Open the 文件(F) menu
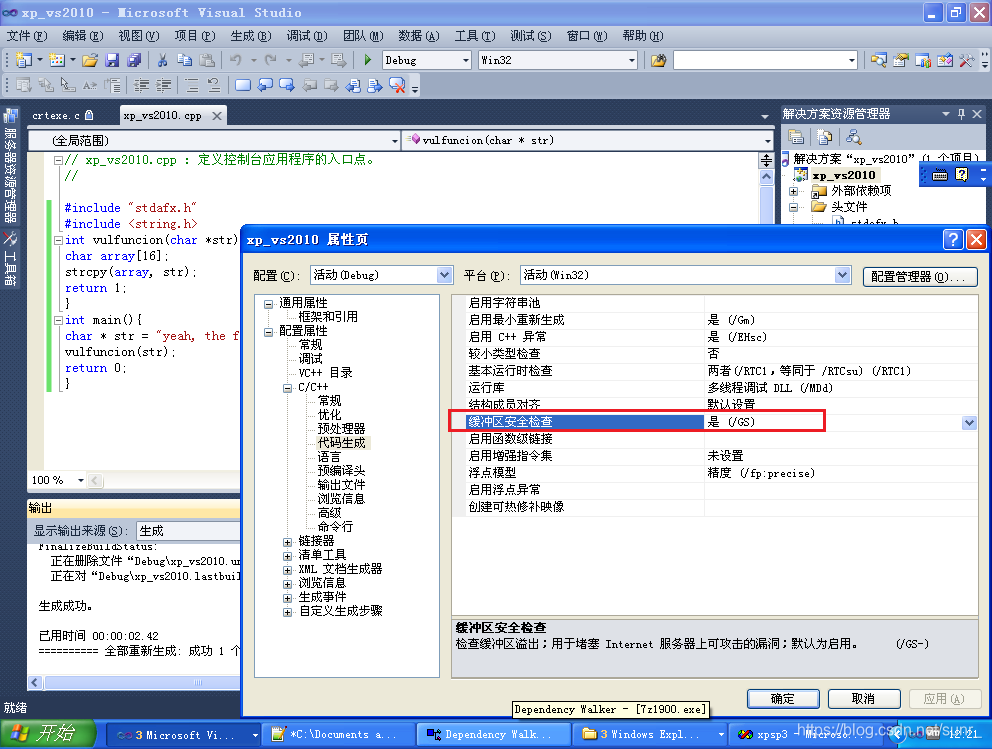Image resolution: width=992 pixels, height=749 pixels. point(27,36)
